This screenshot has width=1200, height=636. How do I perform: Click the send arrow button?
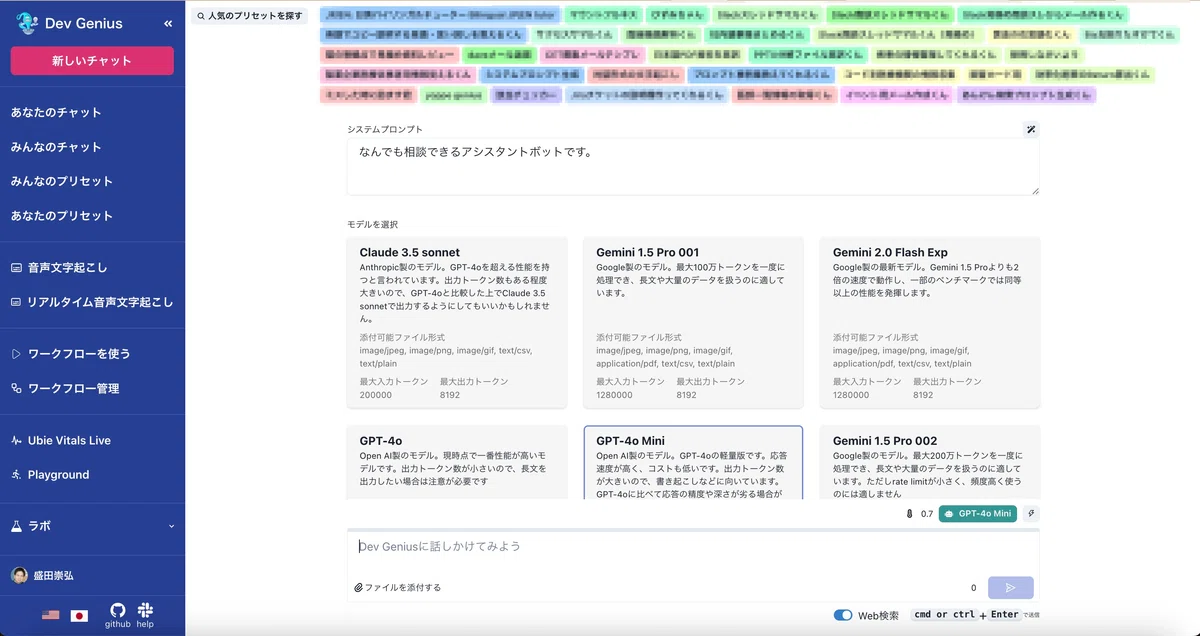click(x=1010, y=588)
